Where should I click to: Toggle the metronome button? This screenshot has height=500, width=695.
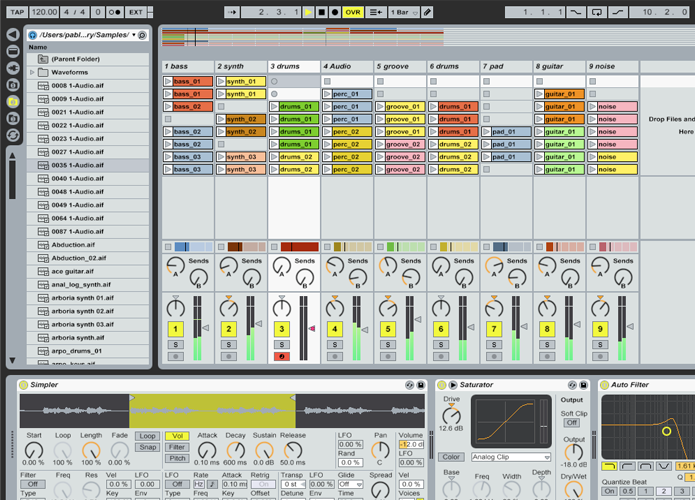pyautogui.click(x=115, y=12)
